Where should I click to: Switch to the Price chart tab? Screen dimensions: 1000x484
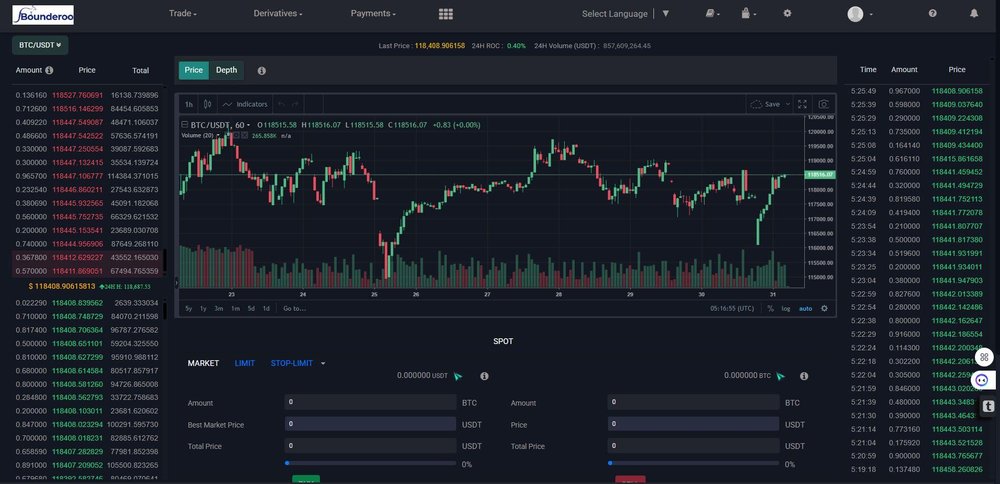[194, 70]
